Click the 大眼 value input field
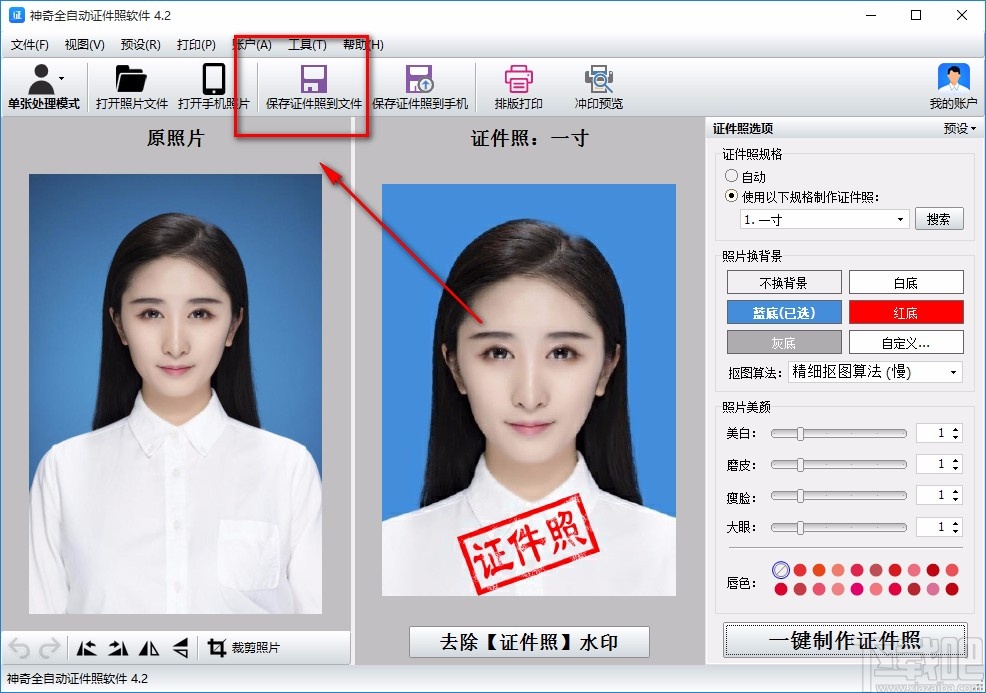This screenshot has width=986, height=693. pyautogui.click(x=933, y=527)
